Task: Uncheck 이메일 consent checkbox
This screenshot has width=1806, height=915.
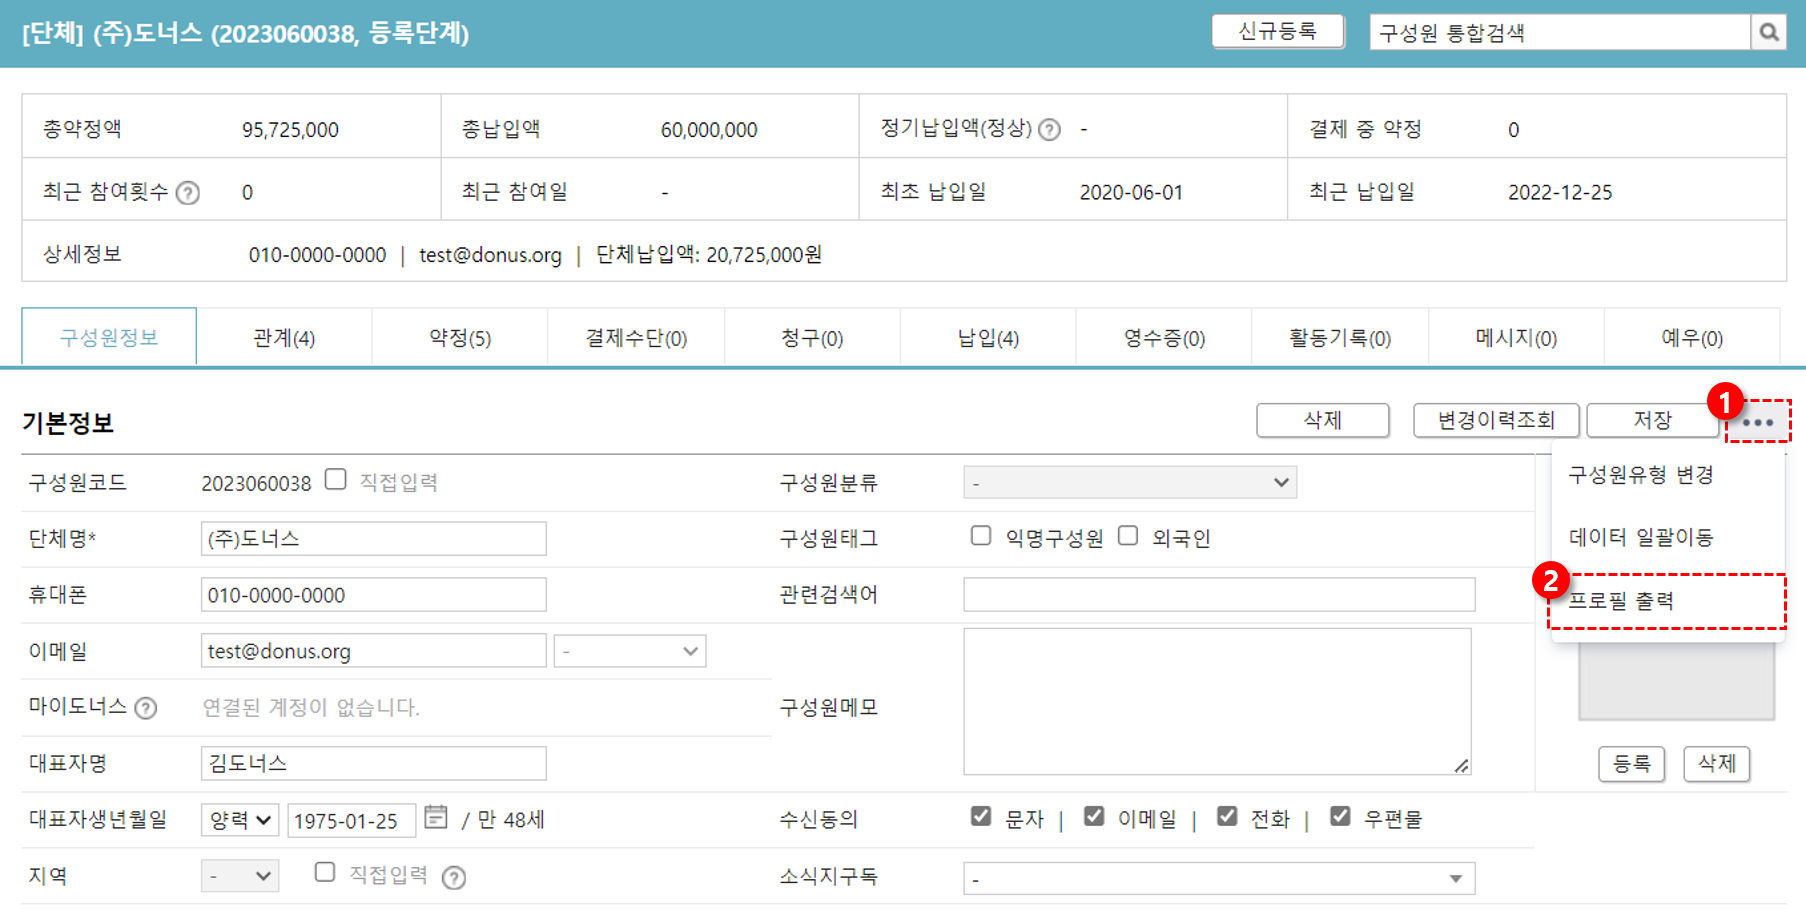Action: tap(1094, 817)
